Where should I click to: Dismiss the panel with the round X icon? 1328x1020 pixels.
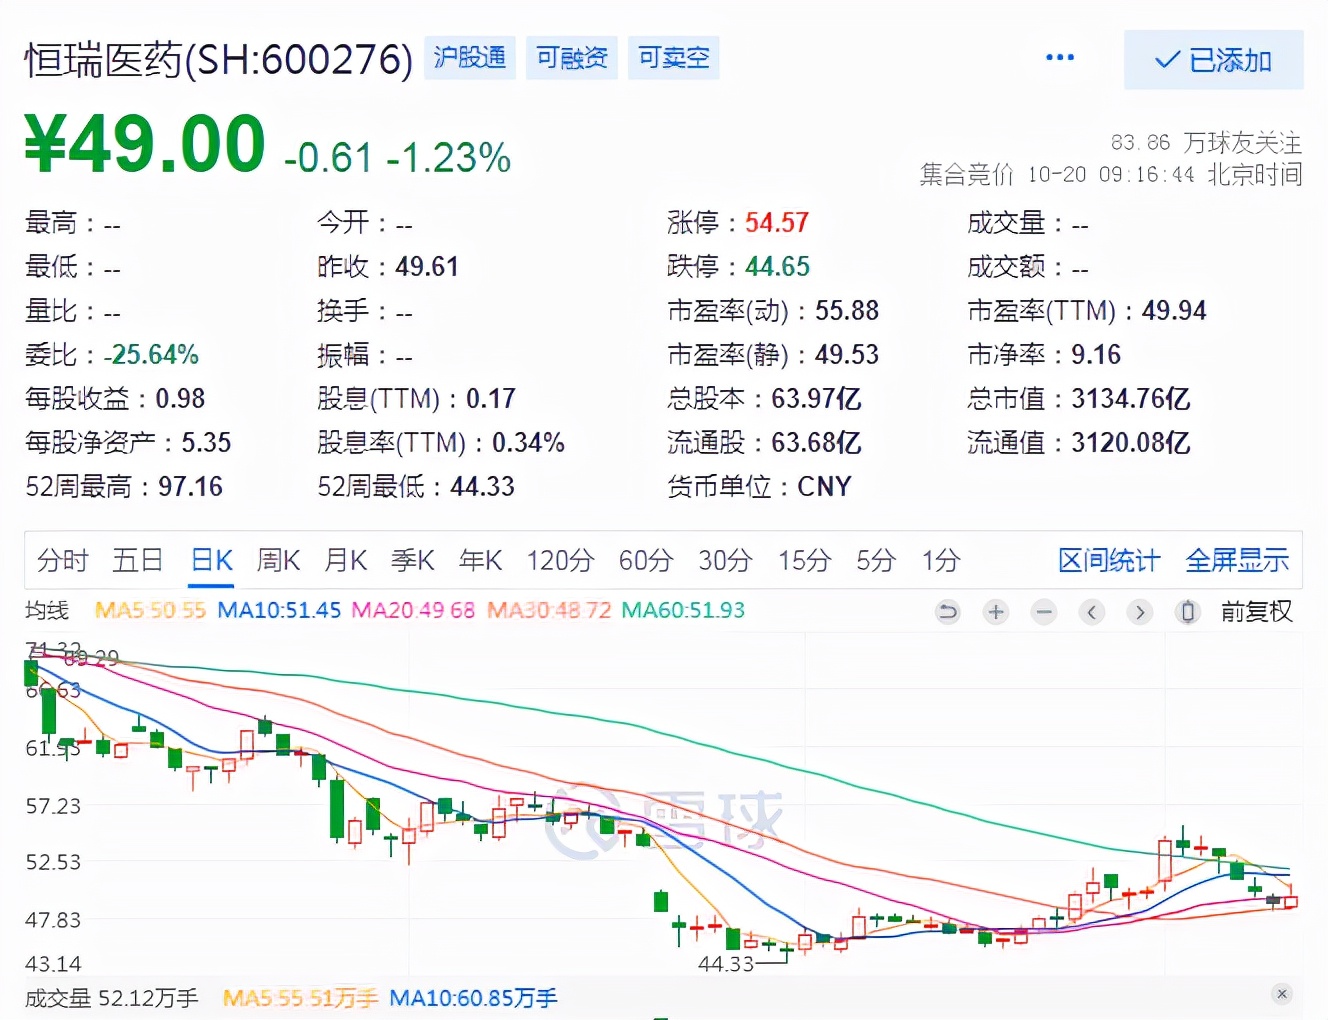[x=1282, y=994]
